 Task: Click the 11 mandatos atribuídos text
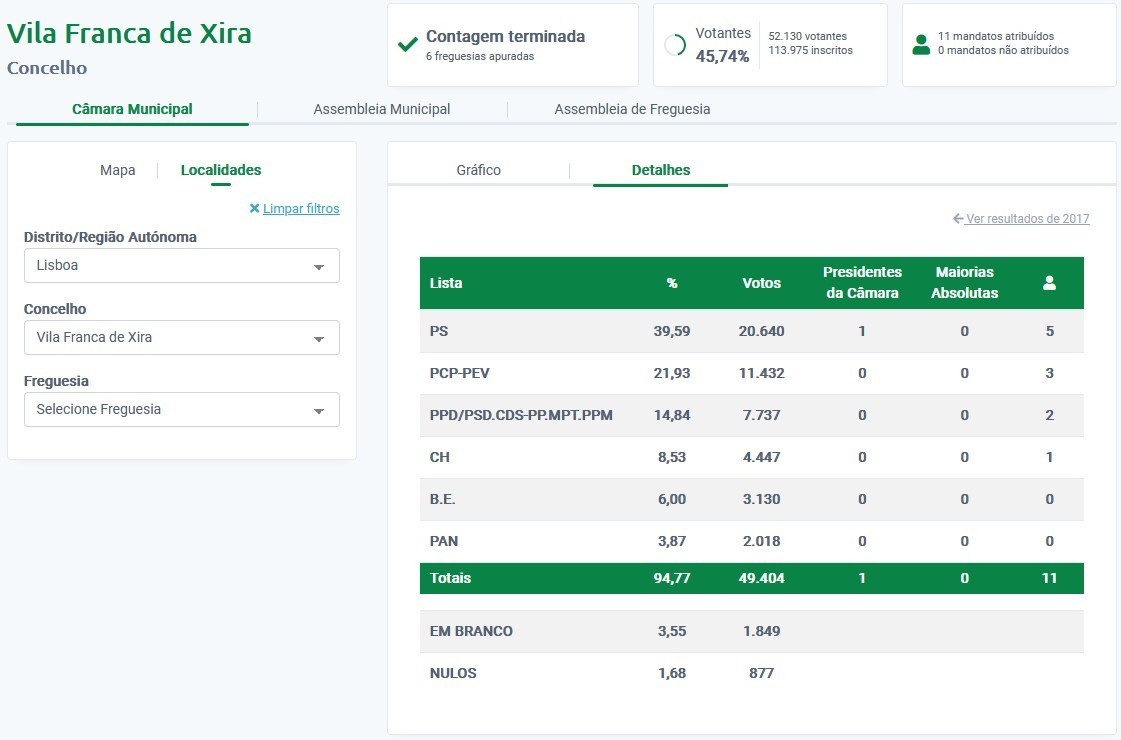995,36
